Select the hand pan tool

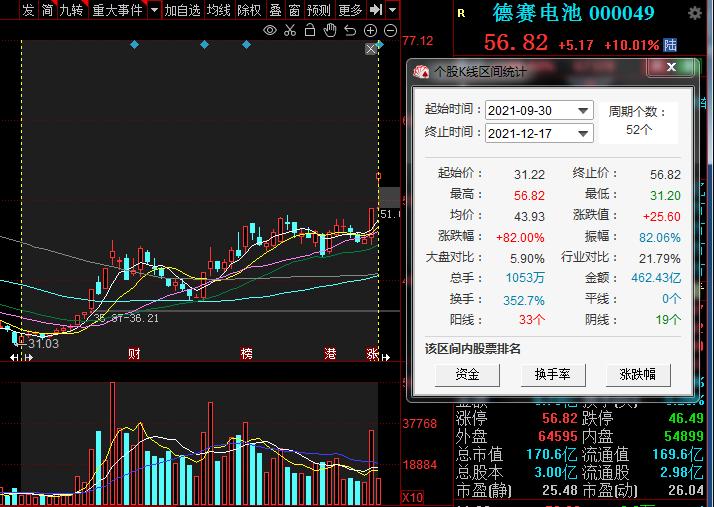pyautogui.click(x=330, y=31)
